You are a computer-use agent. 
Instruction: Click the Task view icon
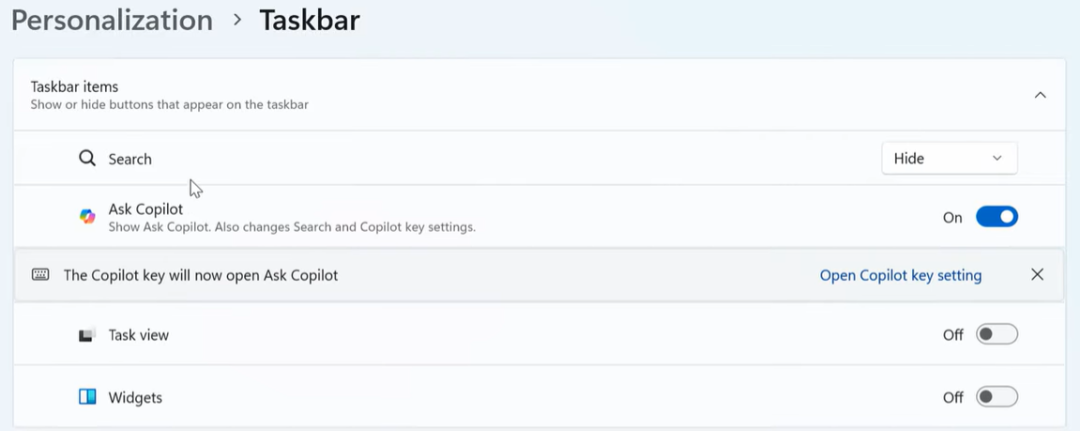pyautogui.click(x=88, y=335)
